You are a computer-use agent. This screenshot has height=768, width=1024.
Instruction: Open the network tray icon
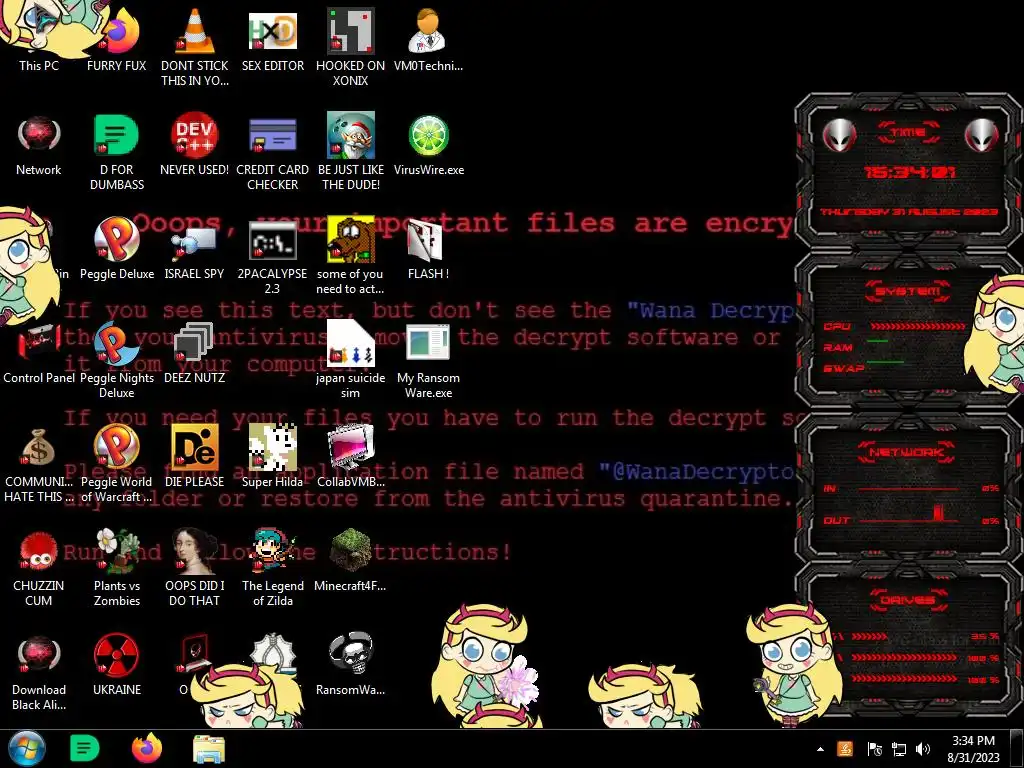pos(899,749)
